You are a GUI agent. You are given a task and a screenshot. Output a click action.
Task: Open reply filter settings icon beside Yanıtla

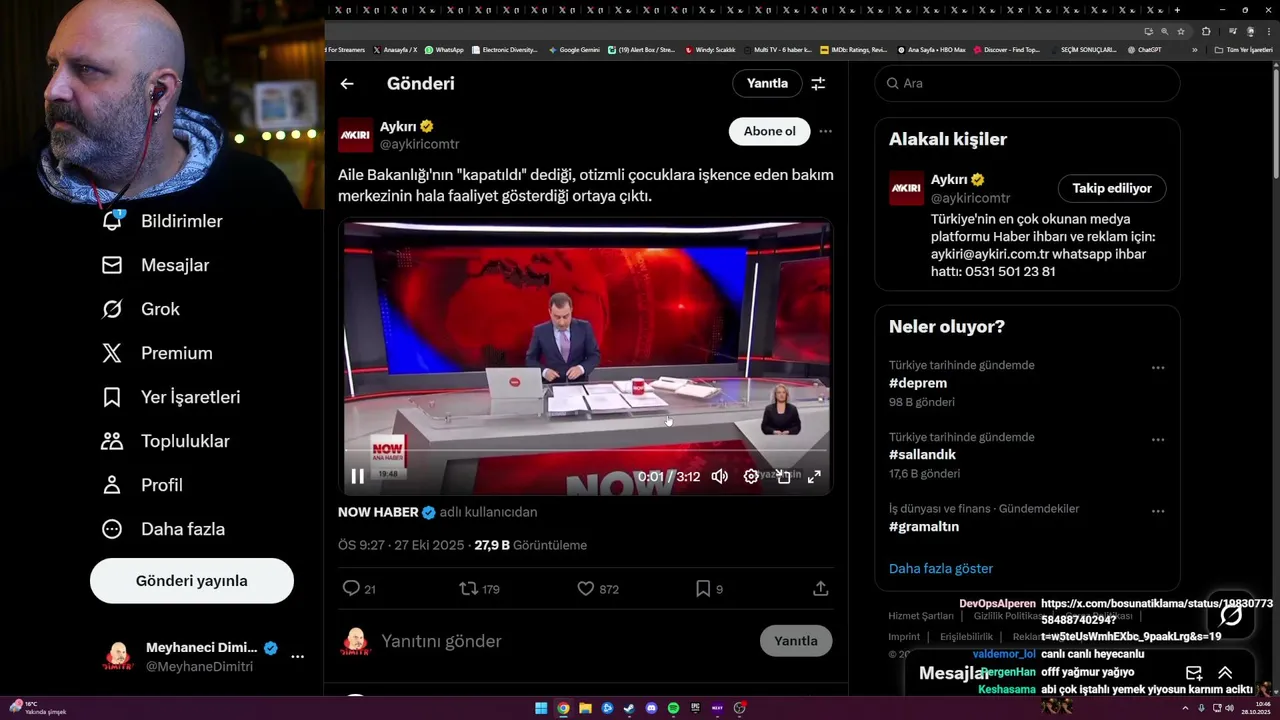click(x=818, y=84)
